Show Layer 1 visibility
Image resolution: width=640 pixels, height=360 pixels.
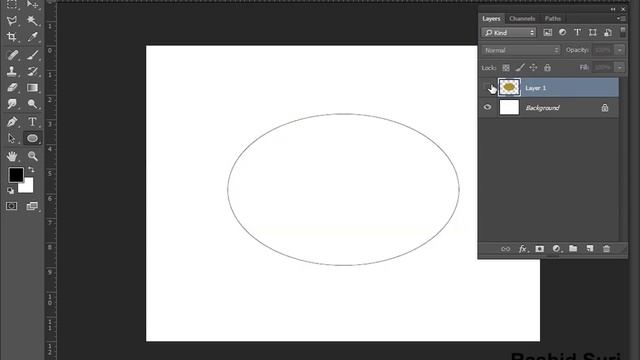(x=487, y=87)
